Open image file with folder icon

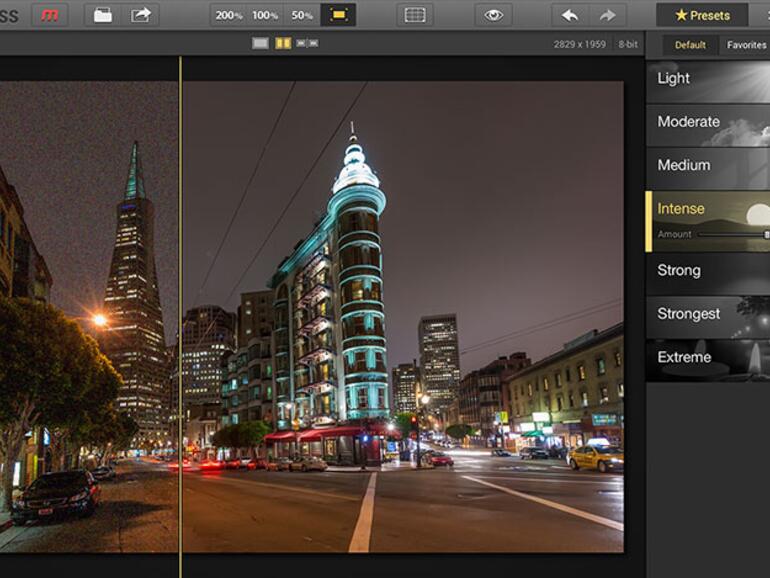click(x=102, y=15)
